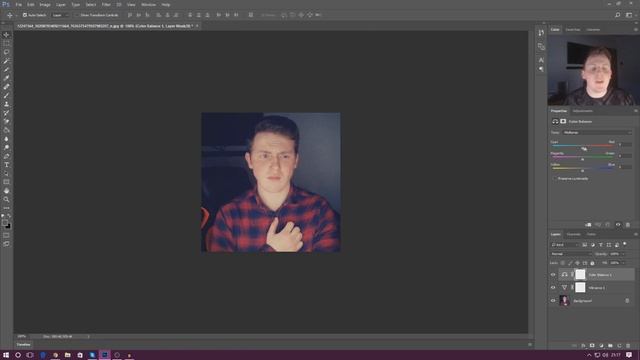Hide the Background layer
Screen dimensions: 640x360
tap(553, 301)
